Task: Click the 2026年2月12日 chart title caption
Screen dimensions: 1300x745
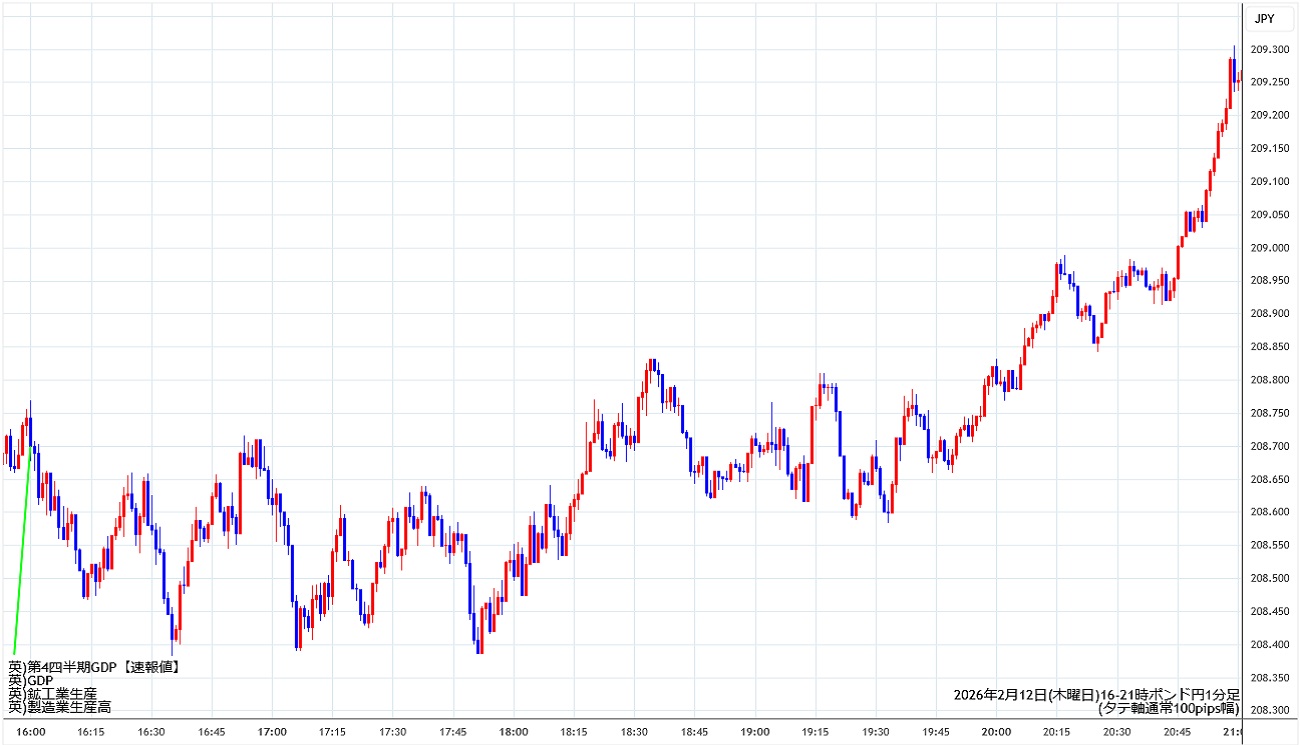Action: [1096, 694]
